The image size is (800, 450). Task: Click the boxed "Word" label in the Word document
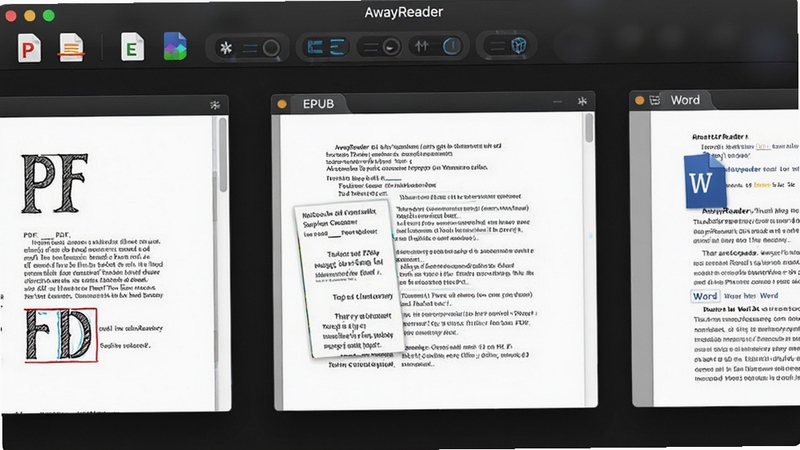705,296
